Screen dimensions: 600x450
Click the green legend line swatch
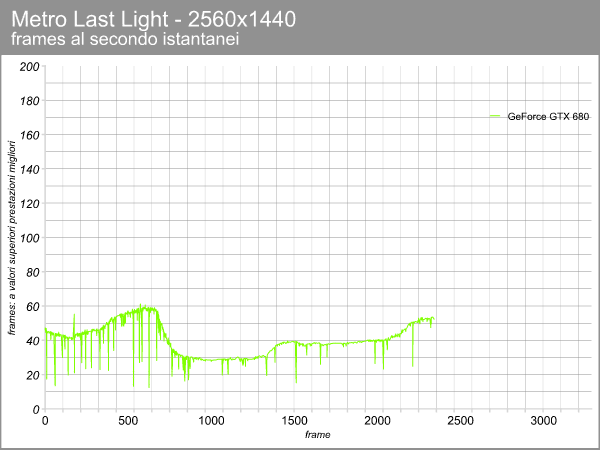coord(495,116)
